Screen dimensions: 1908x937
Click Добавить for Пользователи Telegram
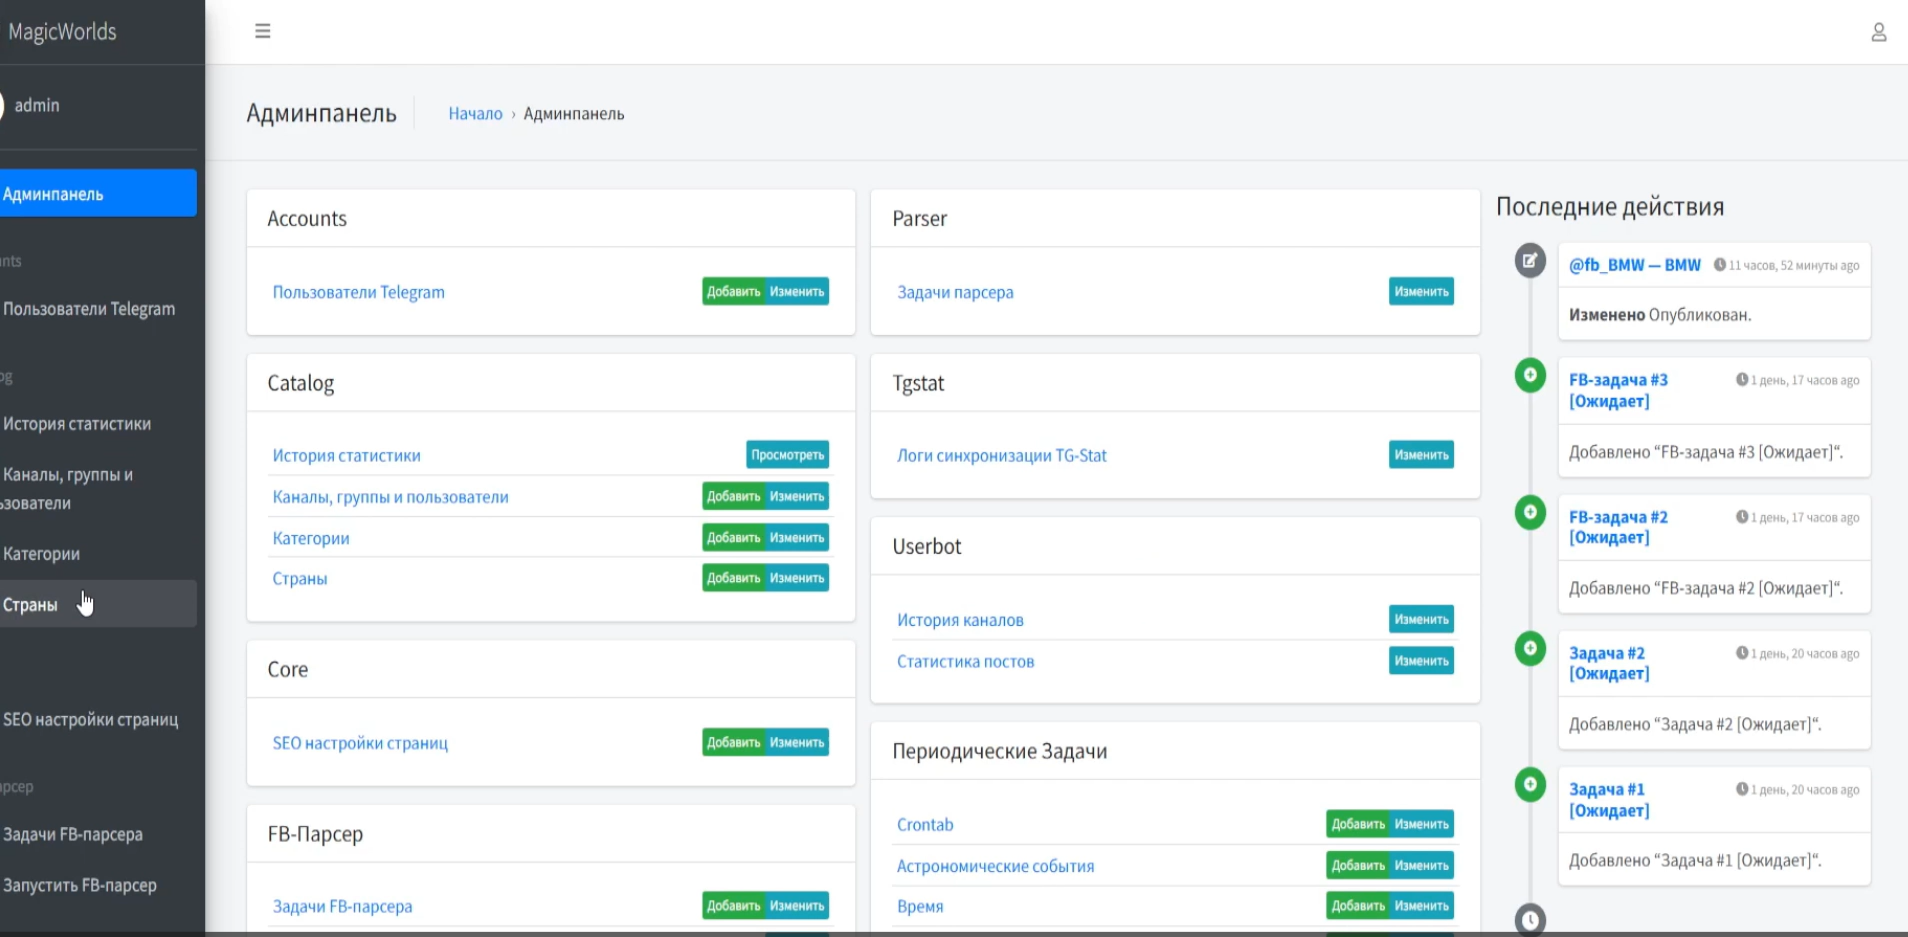pyautogui.click(x=734, y=292)
